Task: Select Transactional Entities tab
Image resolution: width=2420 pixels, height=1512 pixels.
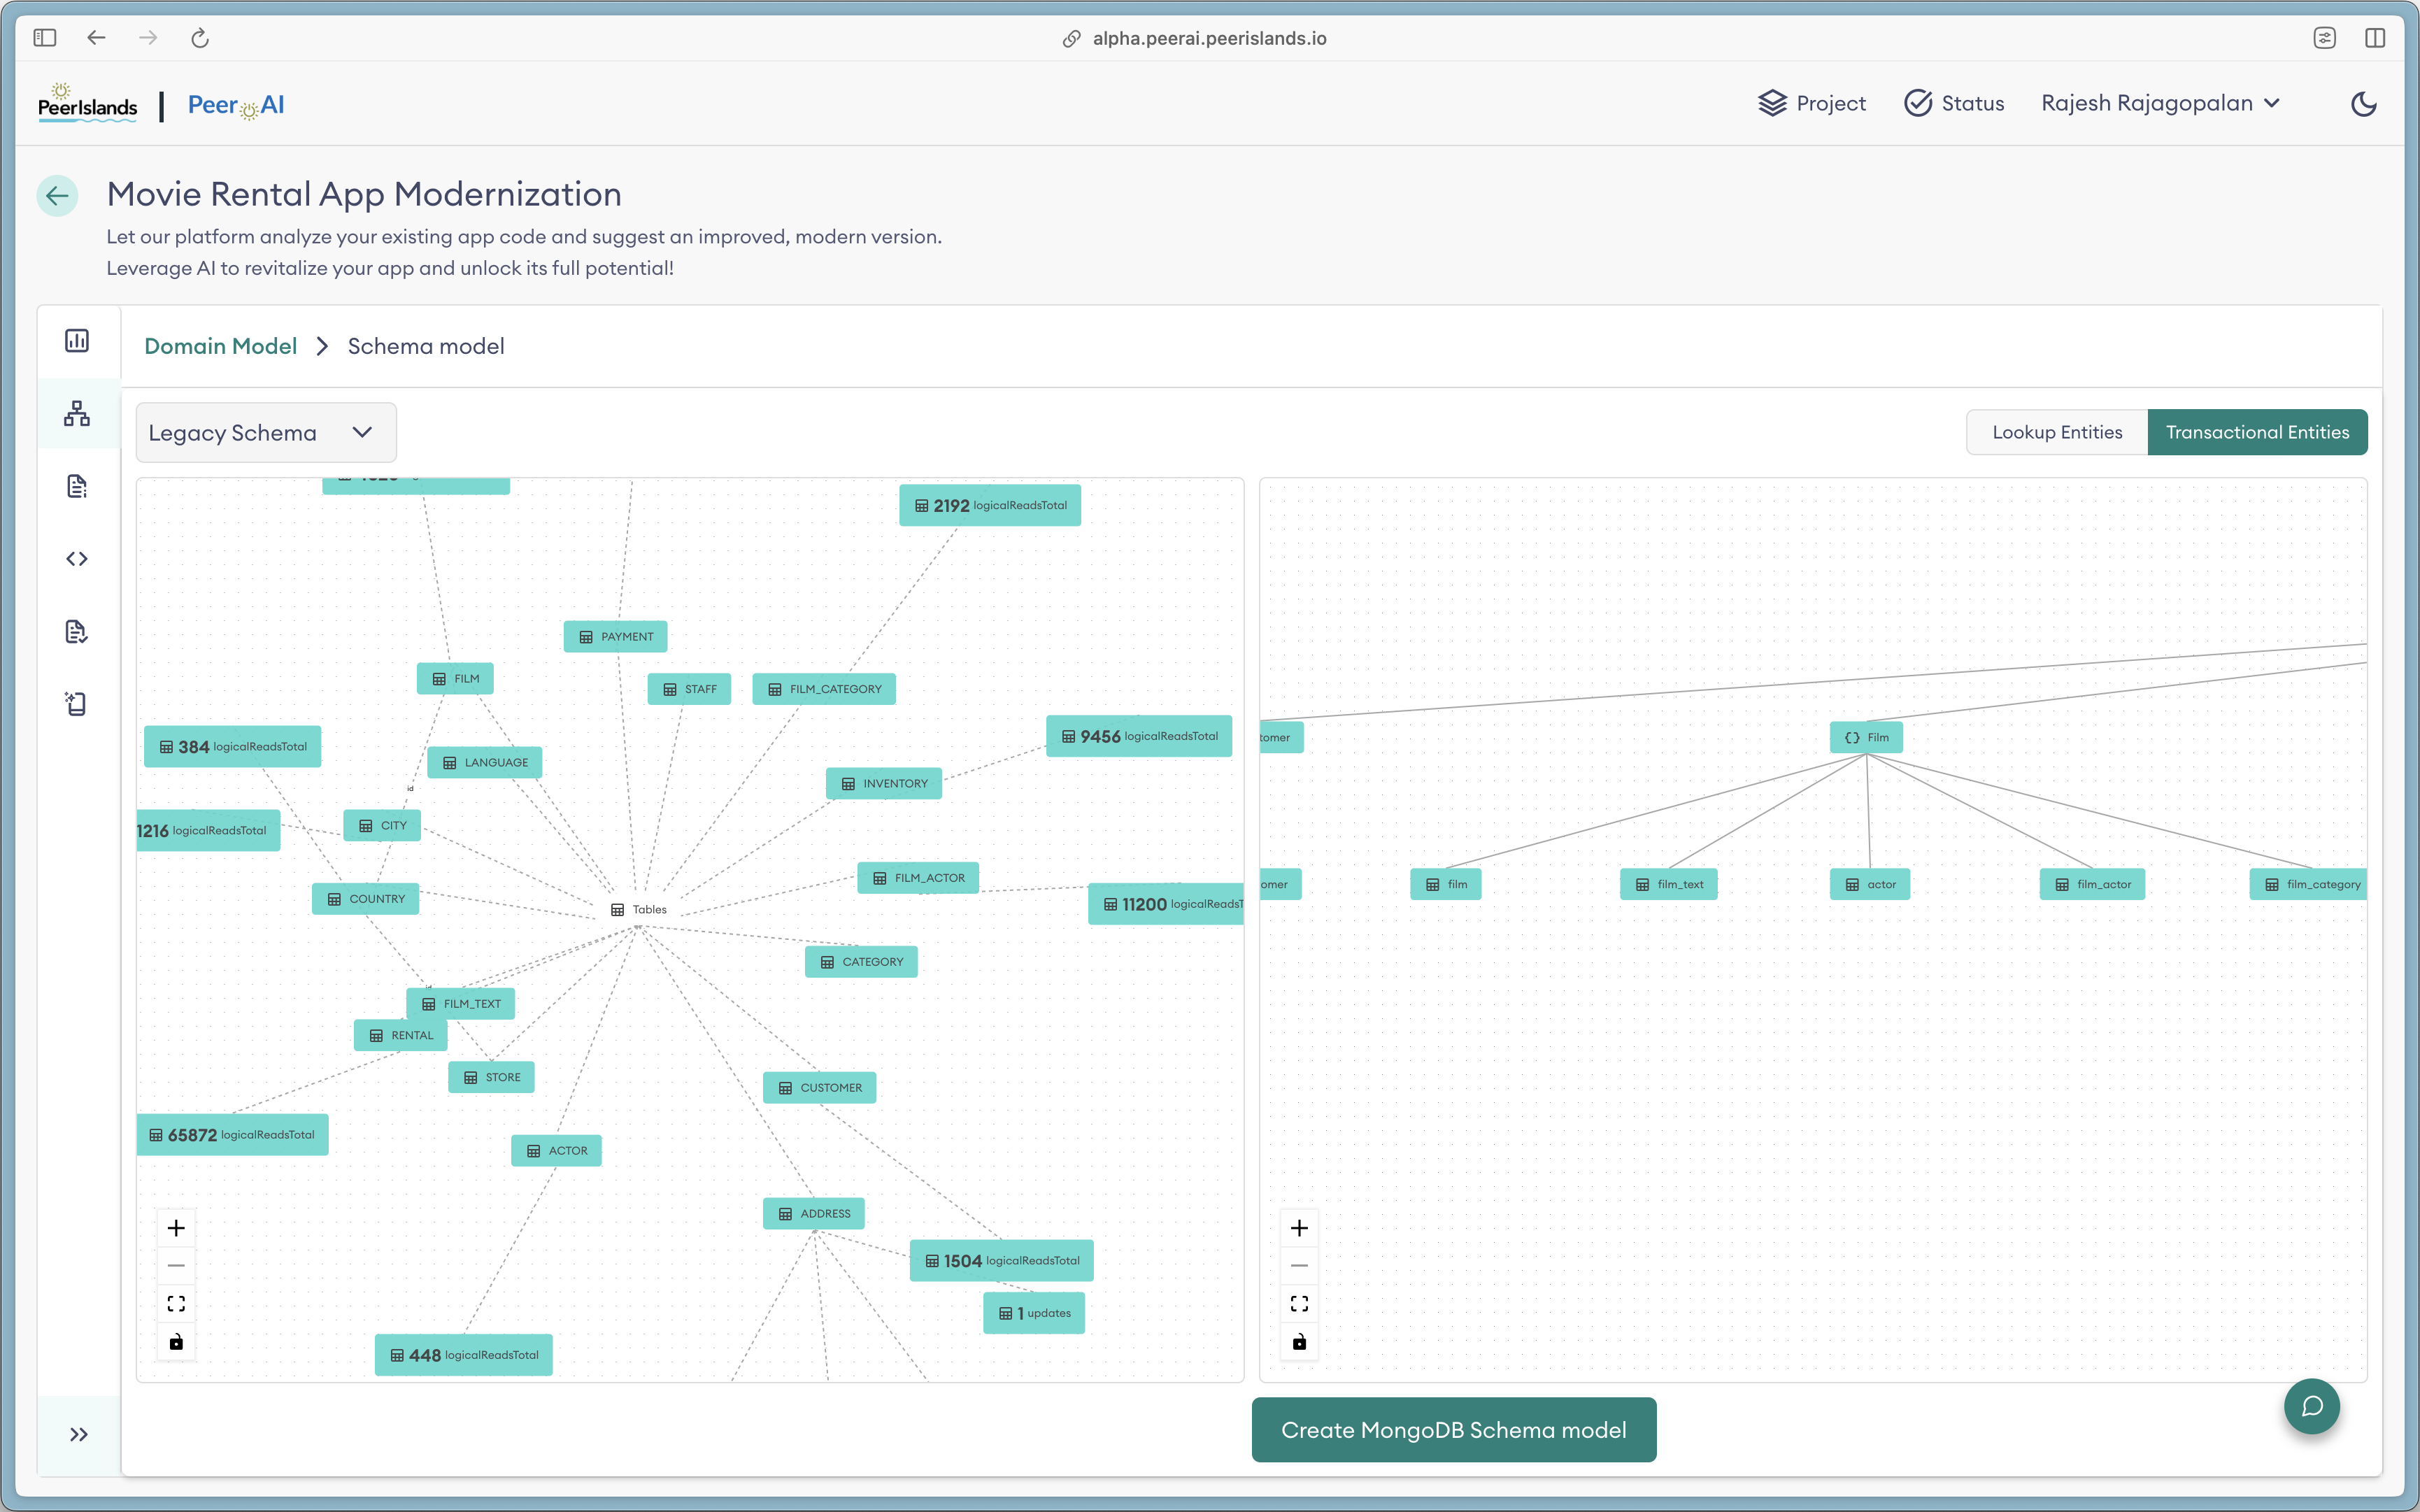Action: (2257, 432)
